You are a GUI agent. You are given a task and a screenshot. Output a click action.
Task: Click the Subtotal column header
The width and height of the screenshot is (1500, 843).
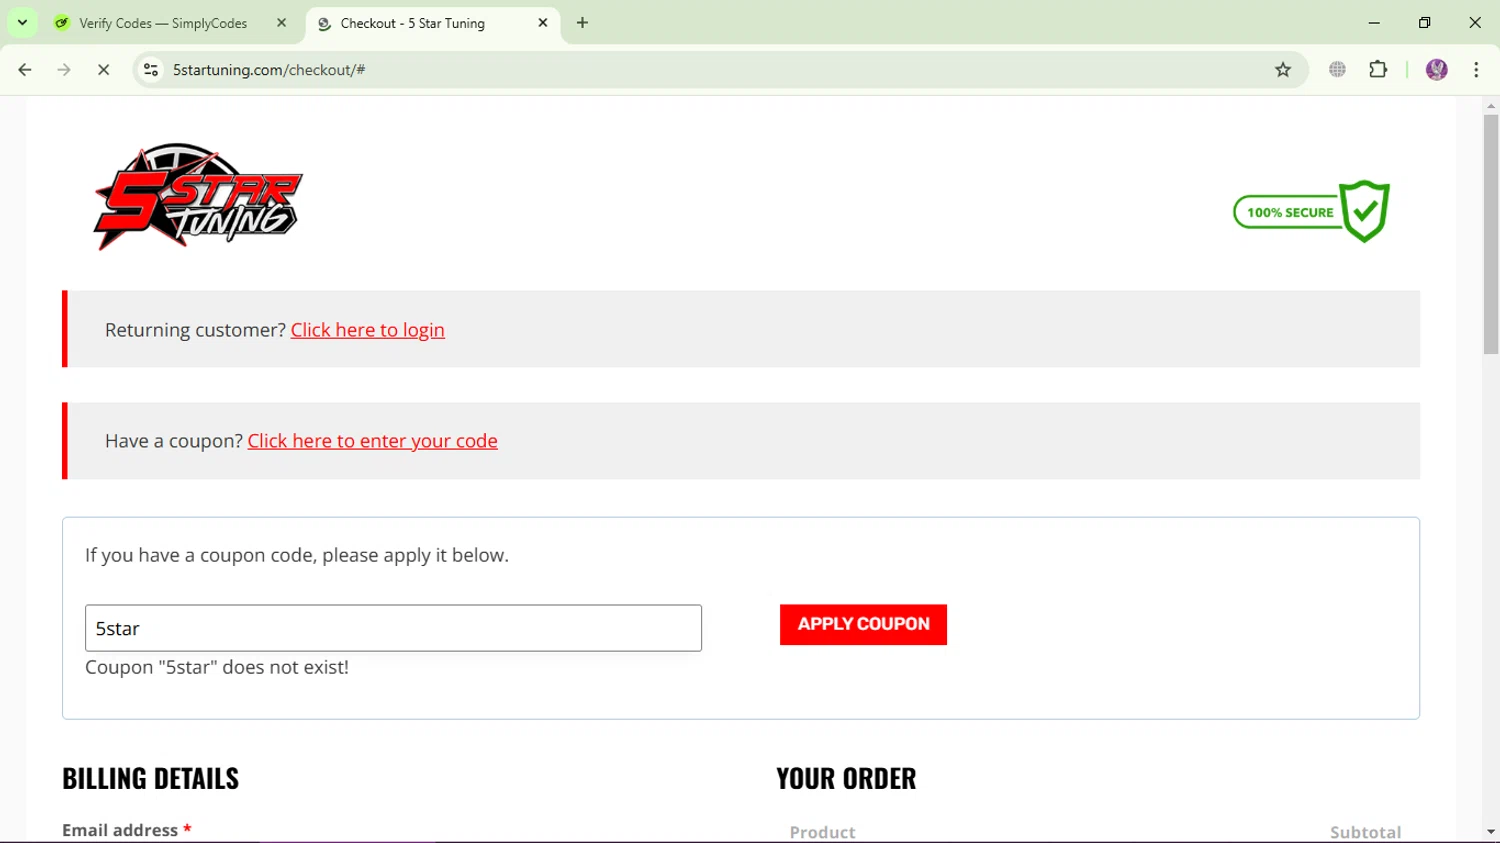pos(1365,832)
